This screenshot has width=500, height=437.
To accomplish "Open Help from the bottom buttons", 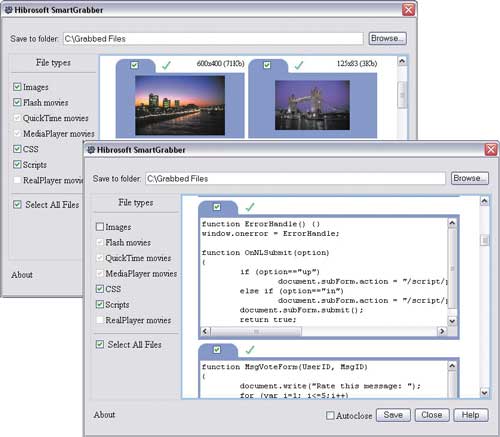I will [471, 415].
